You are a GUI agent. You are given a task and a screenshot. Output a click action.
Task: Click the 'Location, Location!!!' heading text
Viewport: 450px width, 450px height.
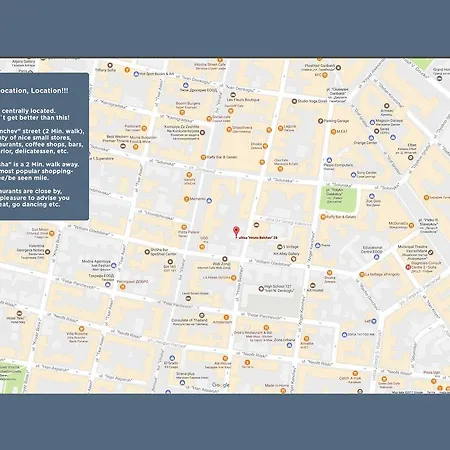(34, 91)
